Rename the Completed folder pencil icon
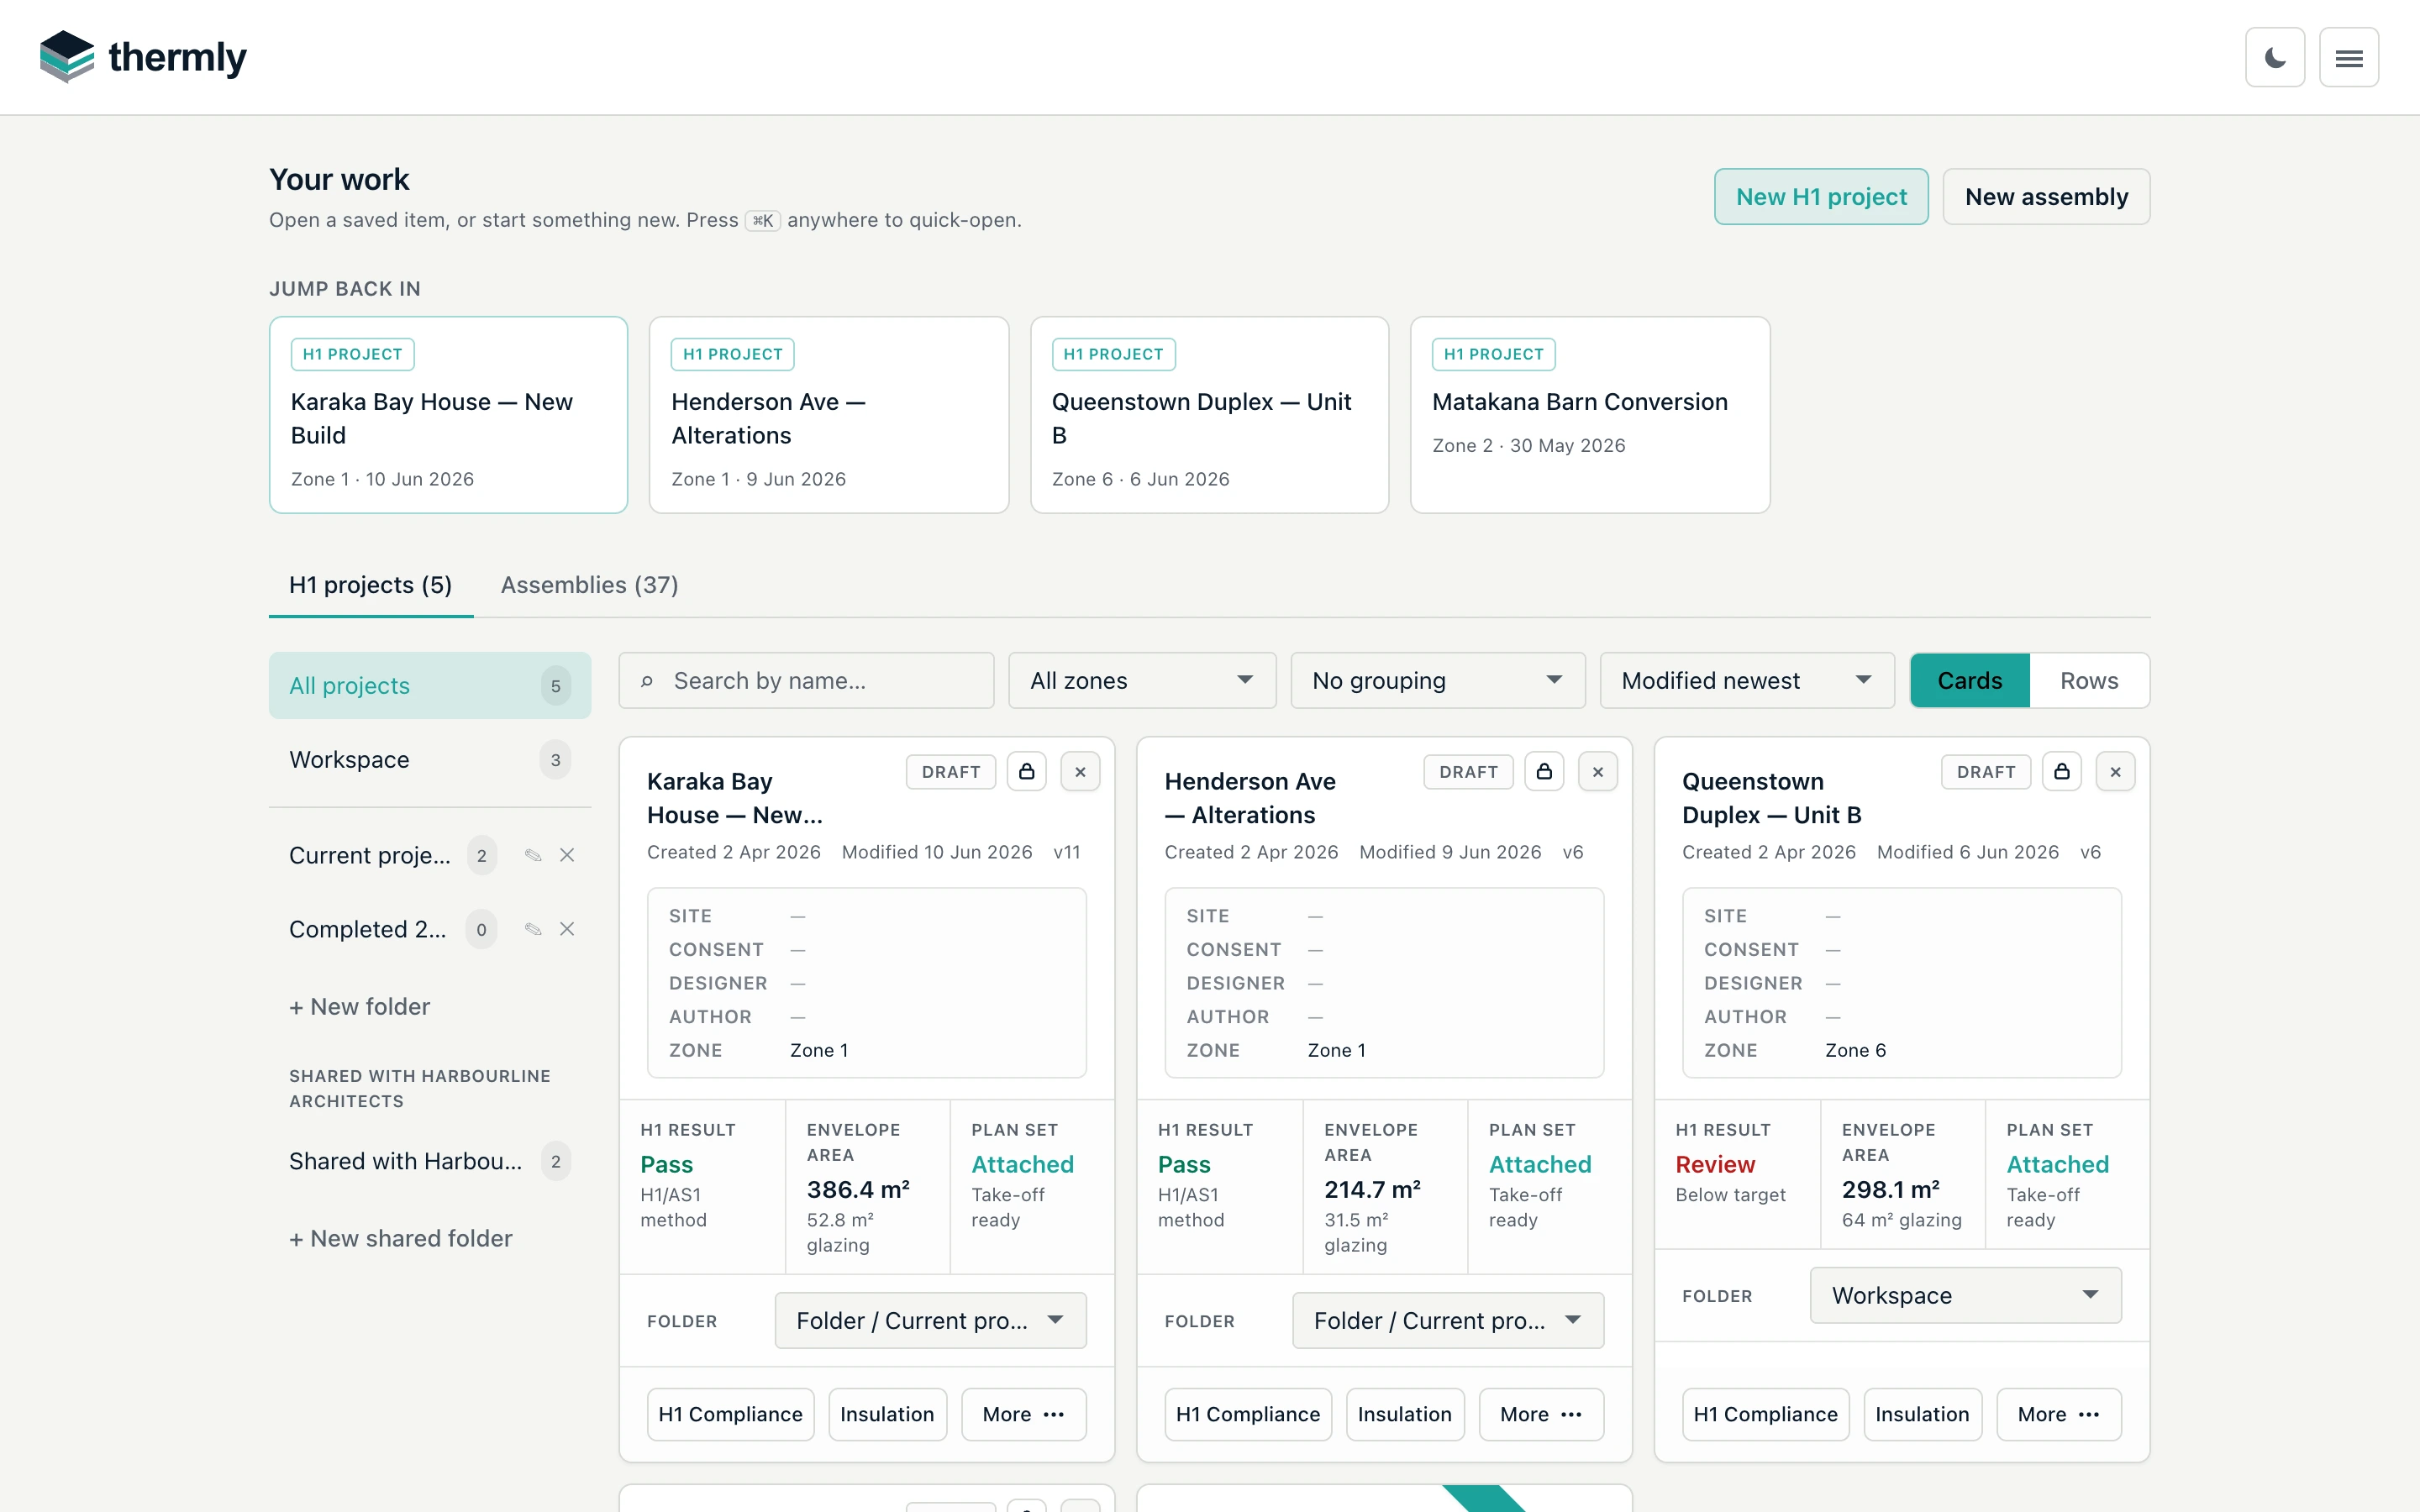Screen dimensions: 2420x1512 point(533,929)
